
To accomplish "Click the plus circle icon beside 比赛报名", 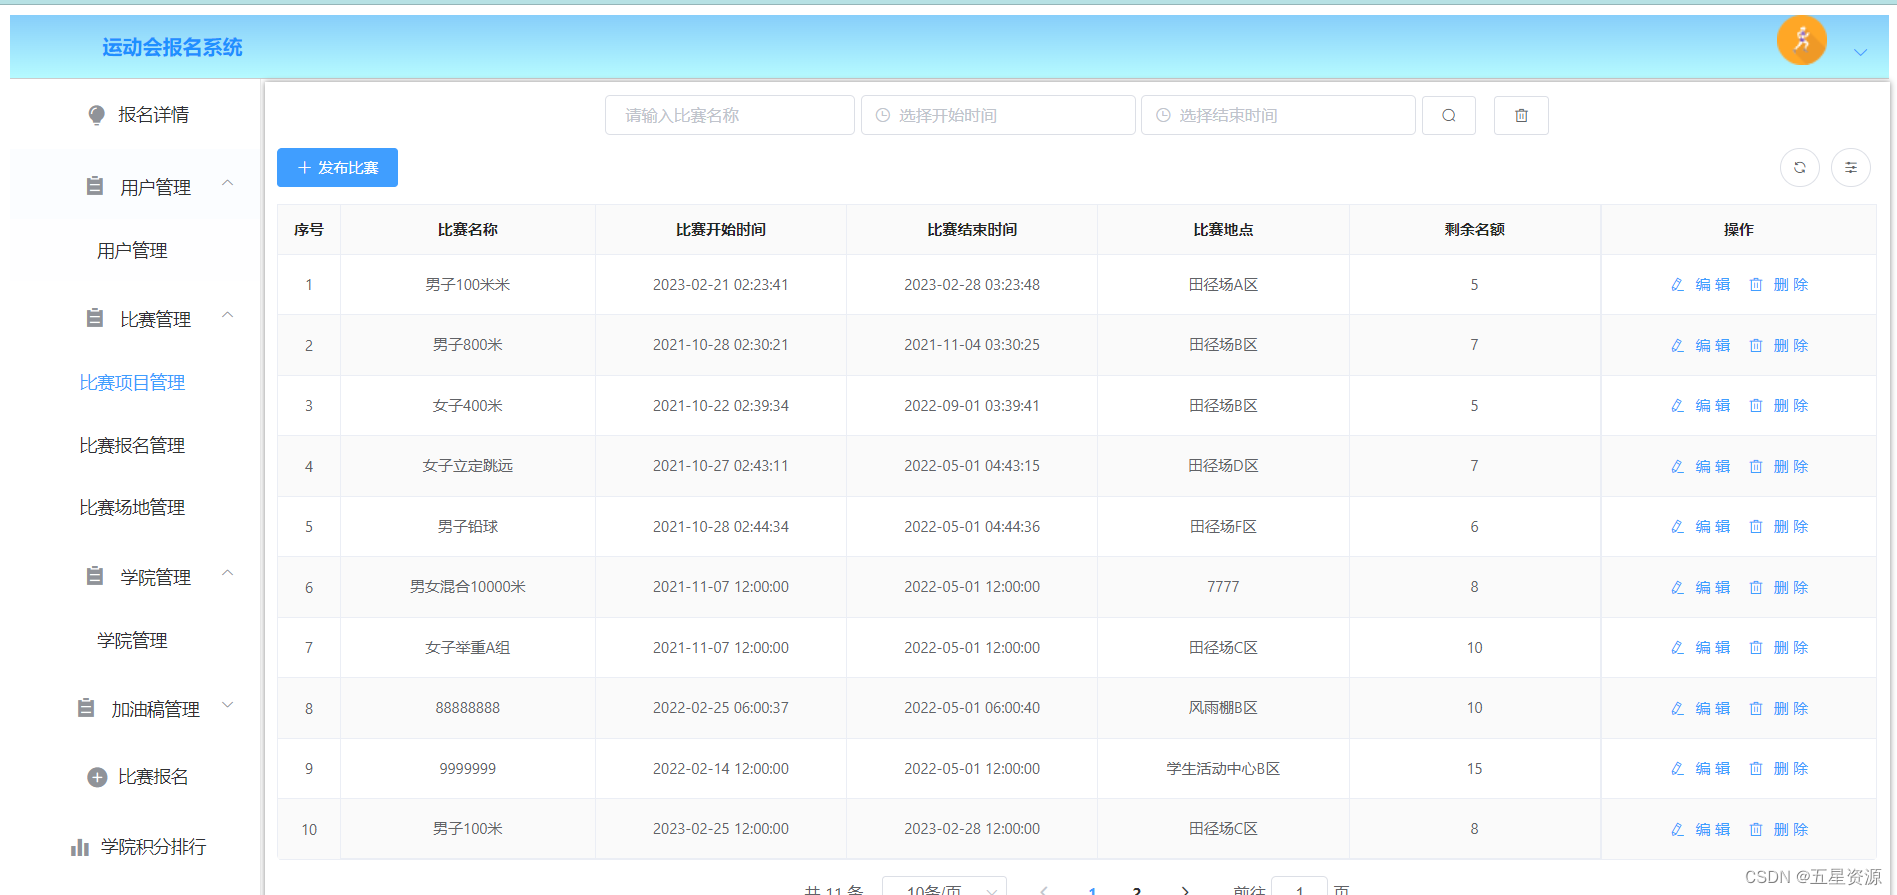I will pos(97,777).
